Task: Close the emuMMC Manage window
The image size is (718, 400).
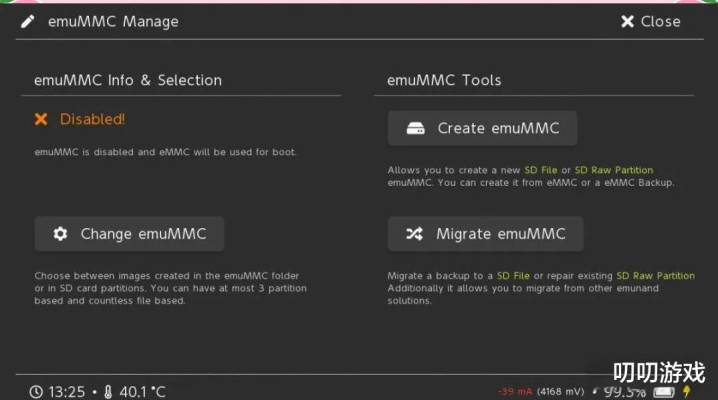Action: tap(651, 22)
